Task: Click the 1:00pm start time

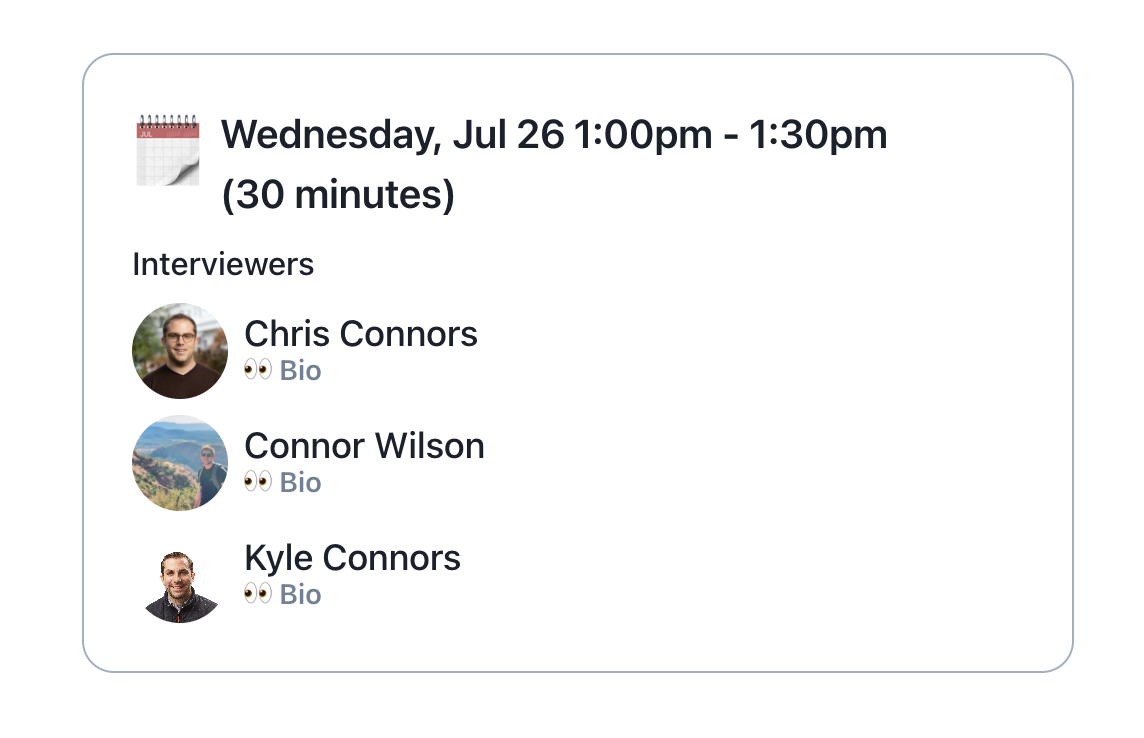Action: 642,135
